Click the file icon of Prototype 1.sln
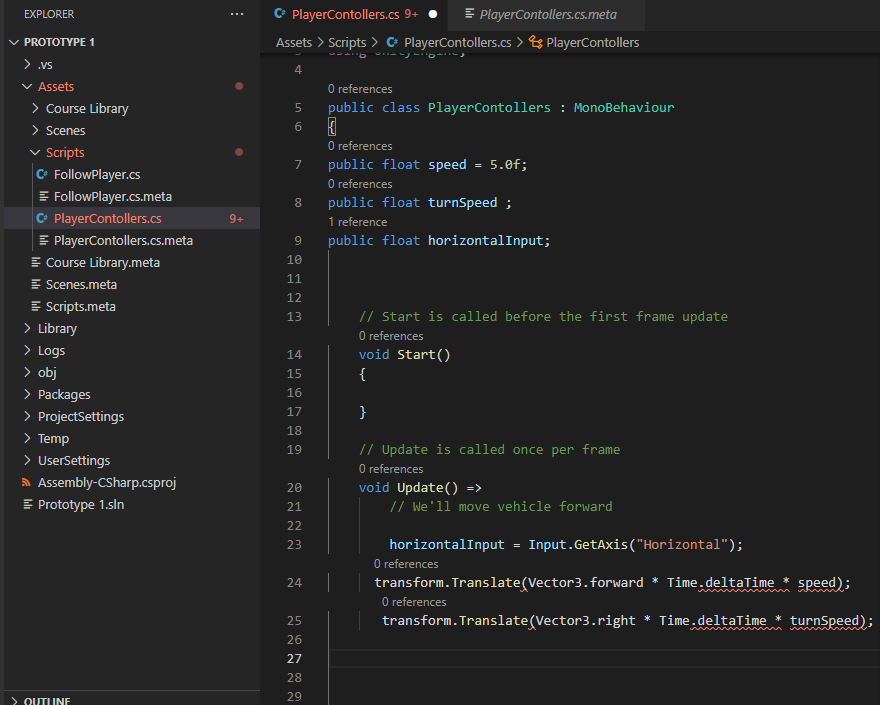Image resolution: width=880 pixels, height=705 pixels. (27, 504)
